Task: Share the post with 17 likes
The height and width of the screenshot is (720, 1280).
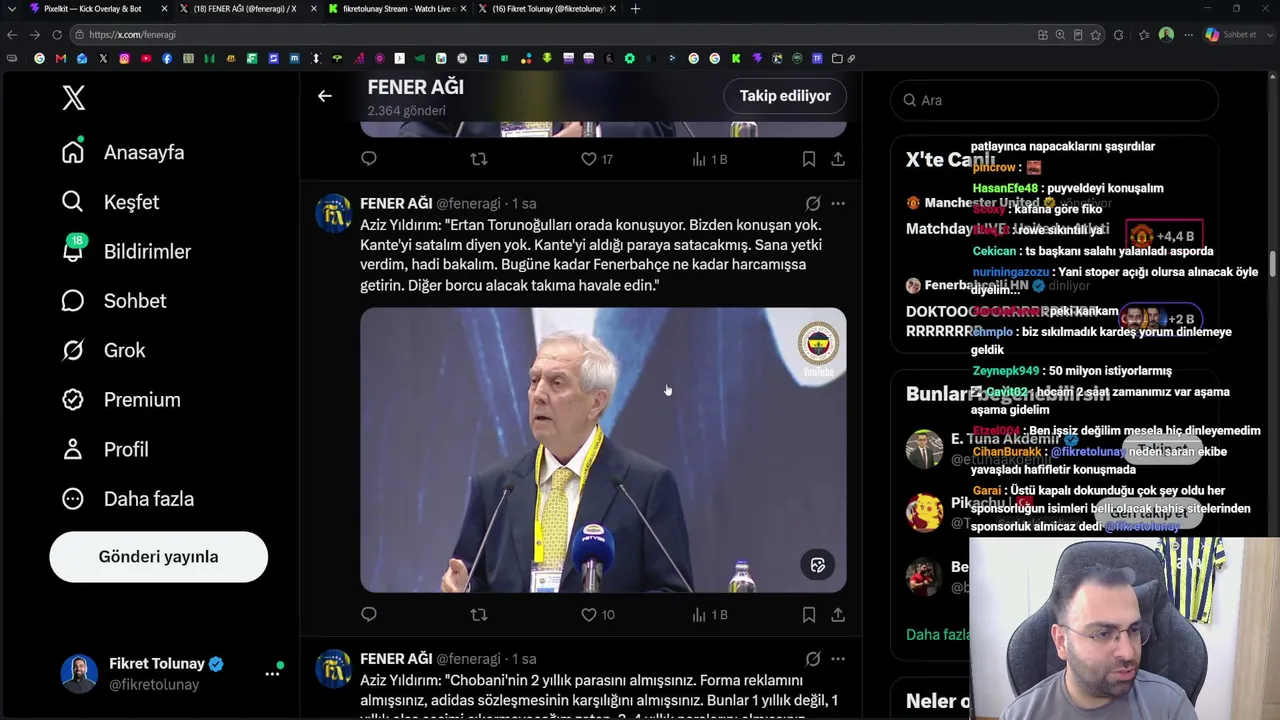Action: 838,159
